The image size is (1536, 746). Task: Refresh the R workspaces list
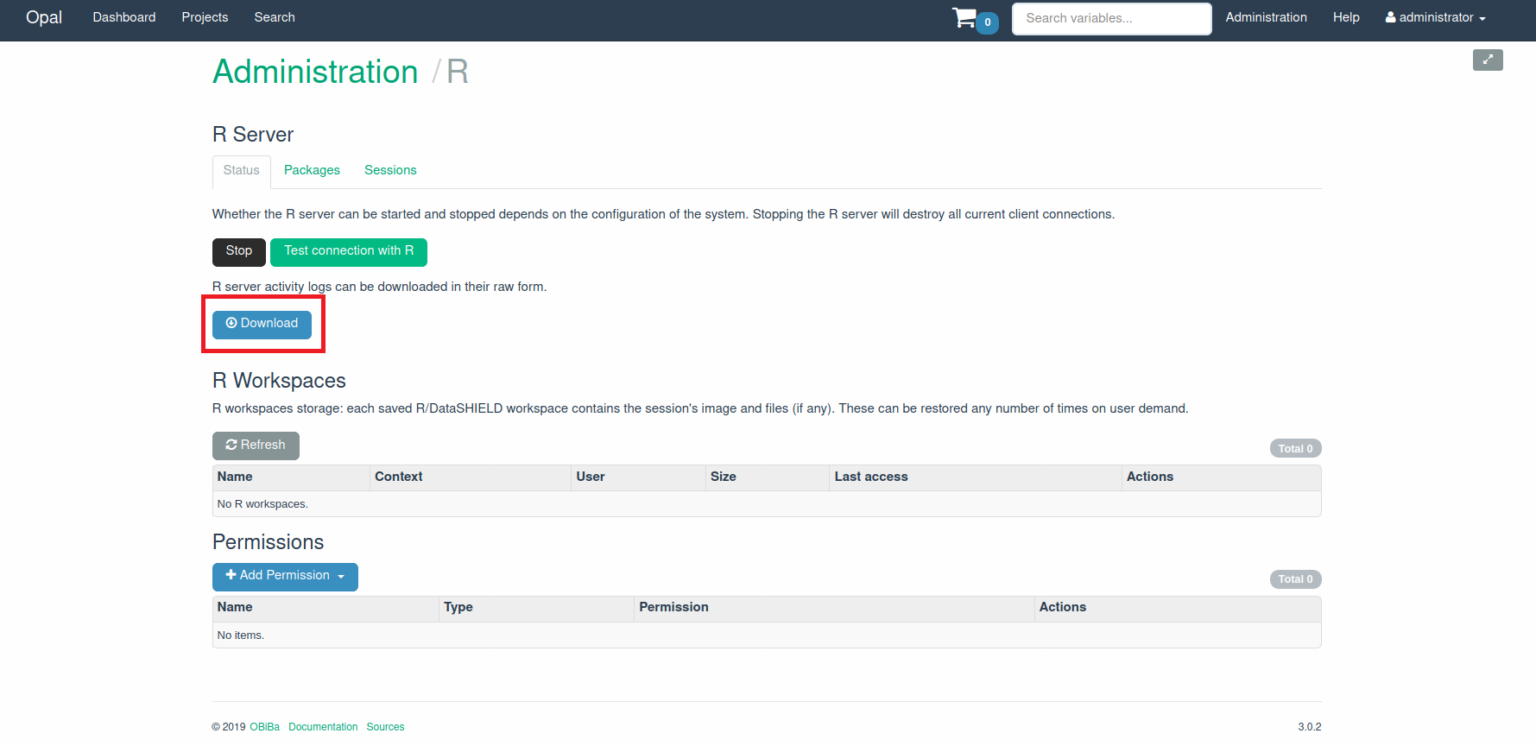pos(256,446)
